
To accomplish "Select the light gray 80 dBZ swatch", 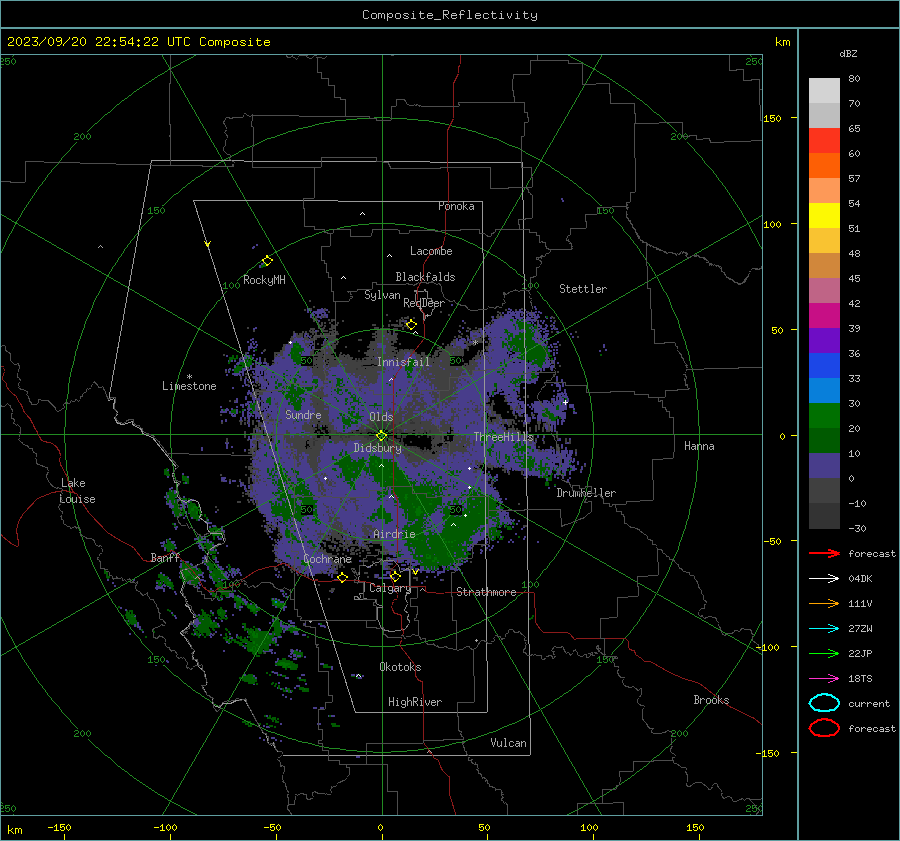I will click(824, 90).
